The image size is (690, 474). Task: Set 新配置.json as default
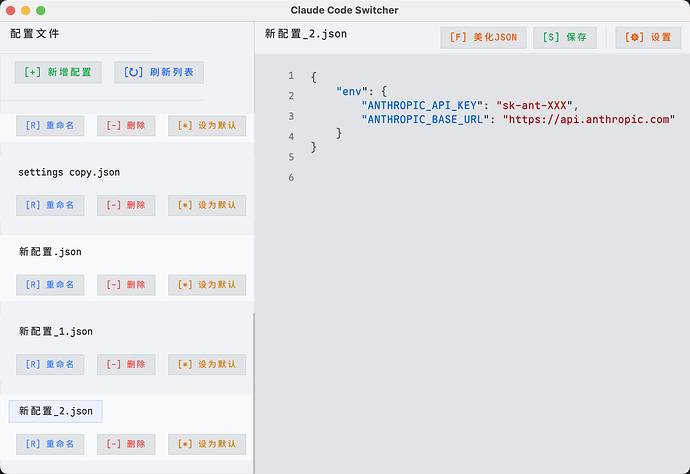point(207,285)
